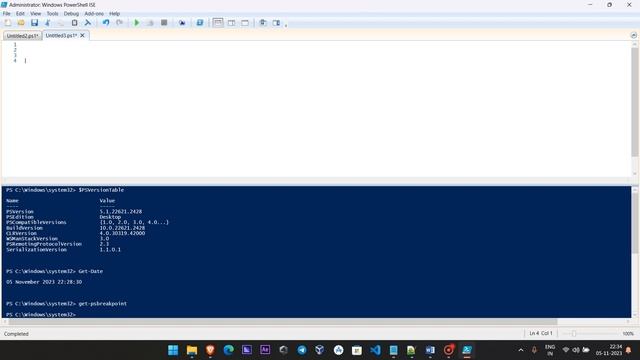Adjust the zoom slider in the status bar

pos(573,333)
